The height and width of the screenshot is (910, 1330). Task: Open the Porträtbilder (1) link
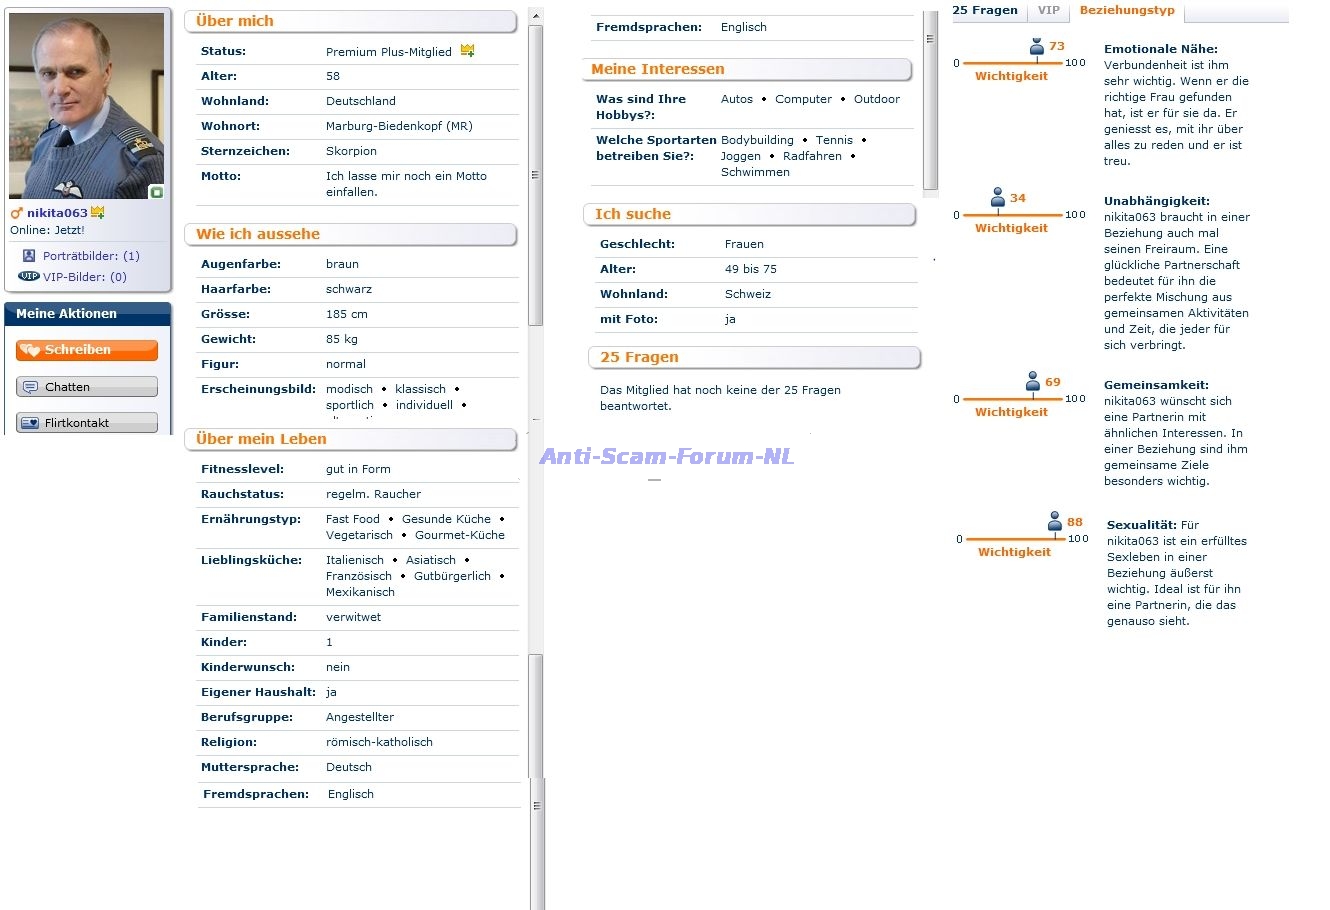pos(91,256)
